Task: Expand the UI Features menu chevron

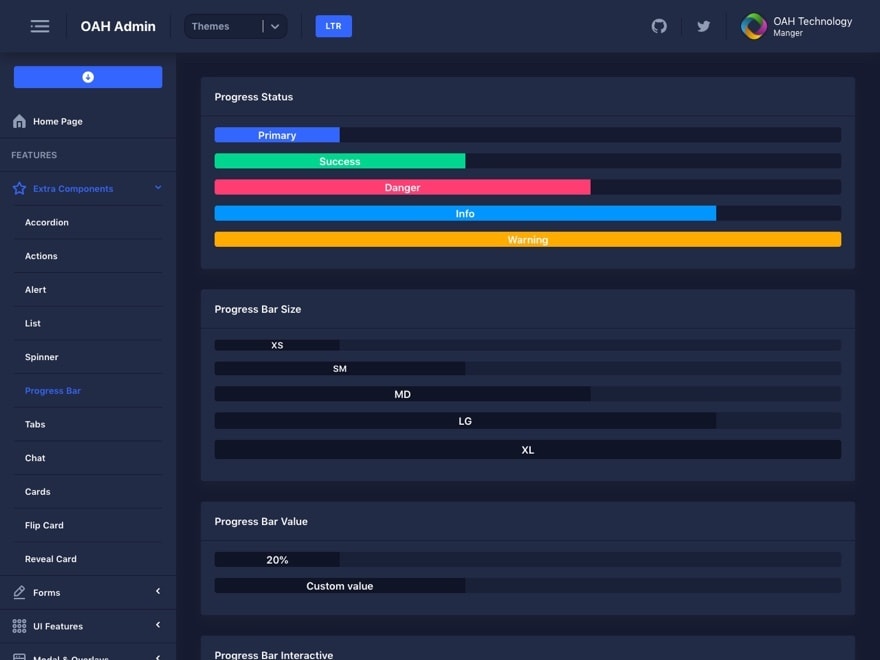Action: tap(157, 626)
